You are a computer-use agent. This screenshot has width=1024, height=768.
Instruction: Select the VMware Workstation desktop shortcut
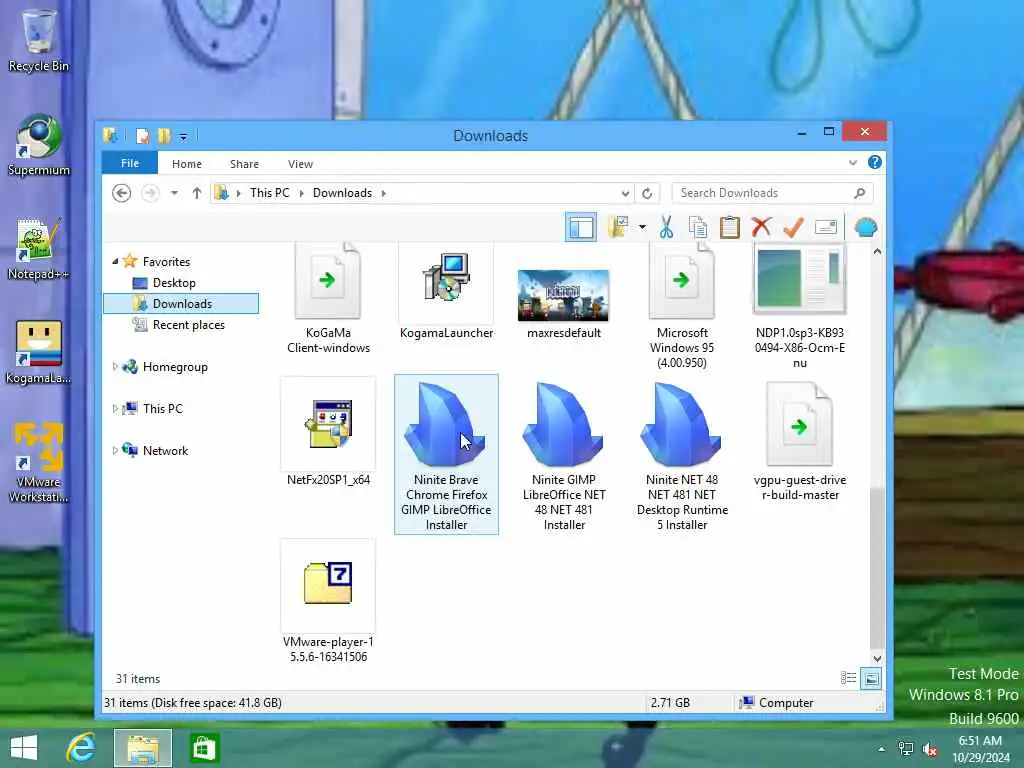[39, 462]
